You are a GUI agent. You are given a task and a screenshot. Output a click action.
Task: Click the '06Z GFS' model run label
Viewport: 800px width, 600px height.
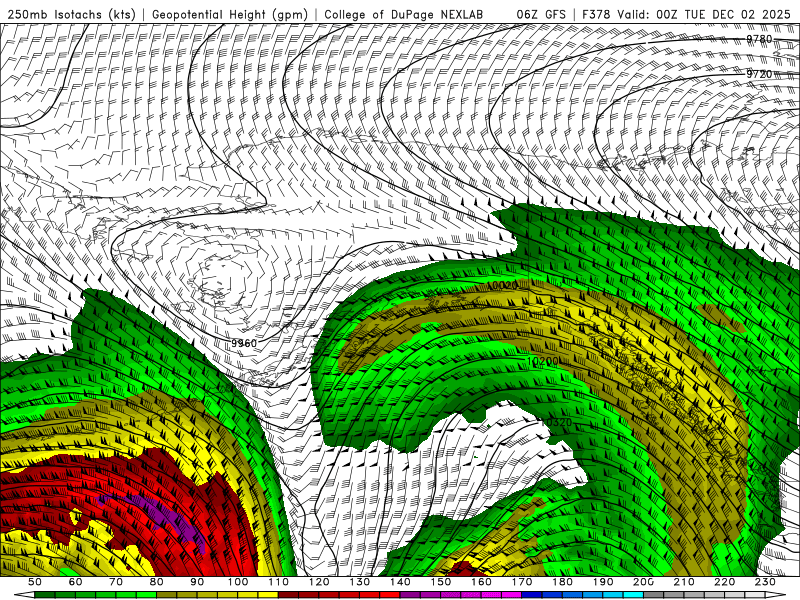(x=541, y=14)
